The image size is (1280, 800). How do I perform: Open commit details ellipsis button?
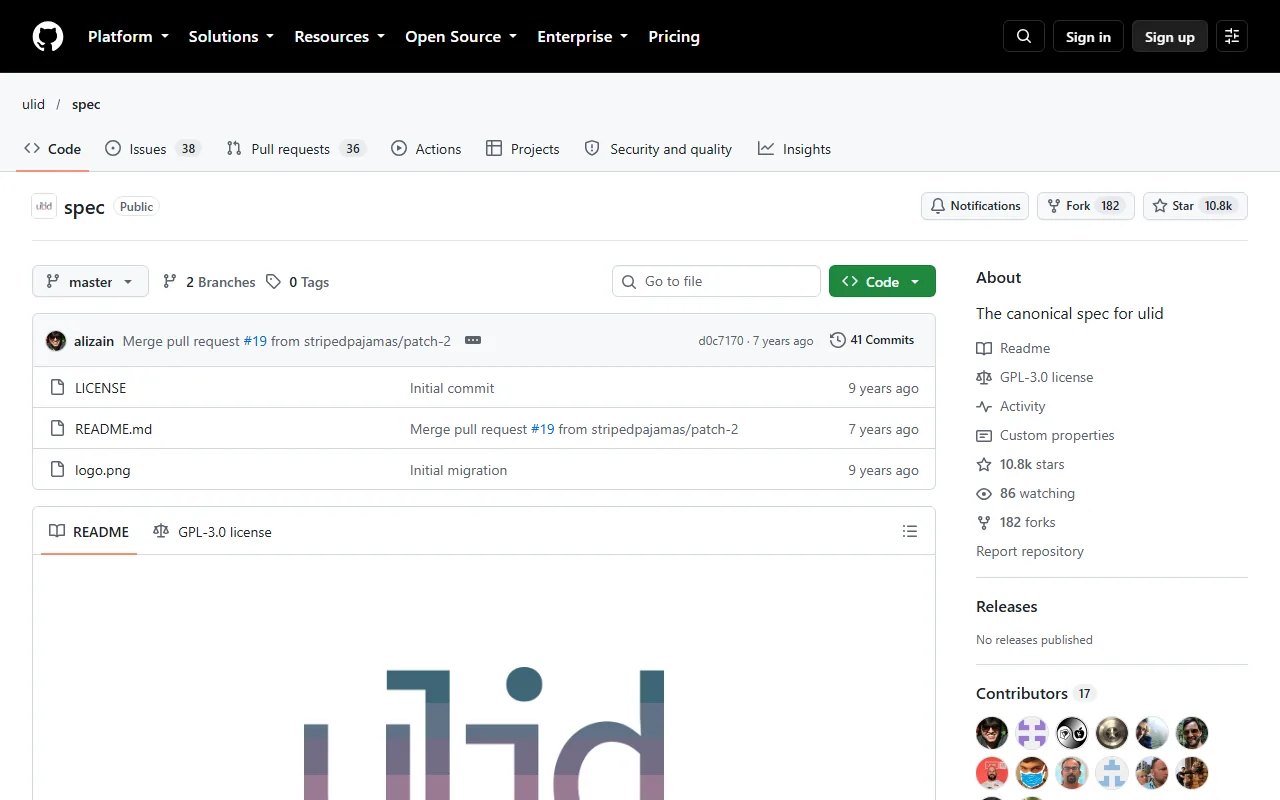(473, 340)
